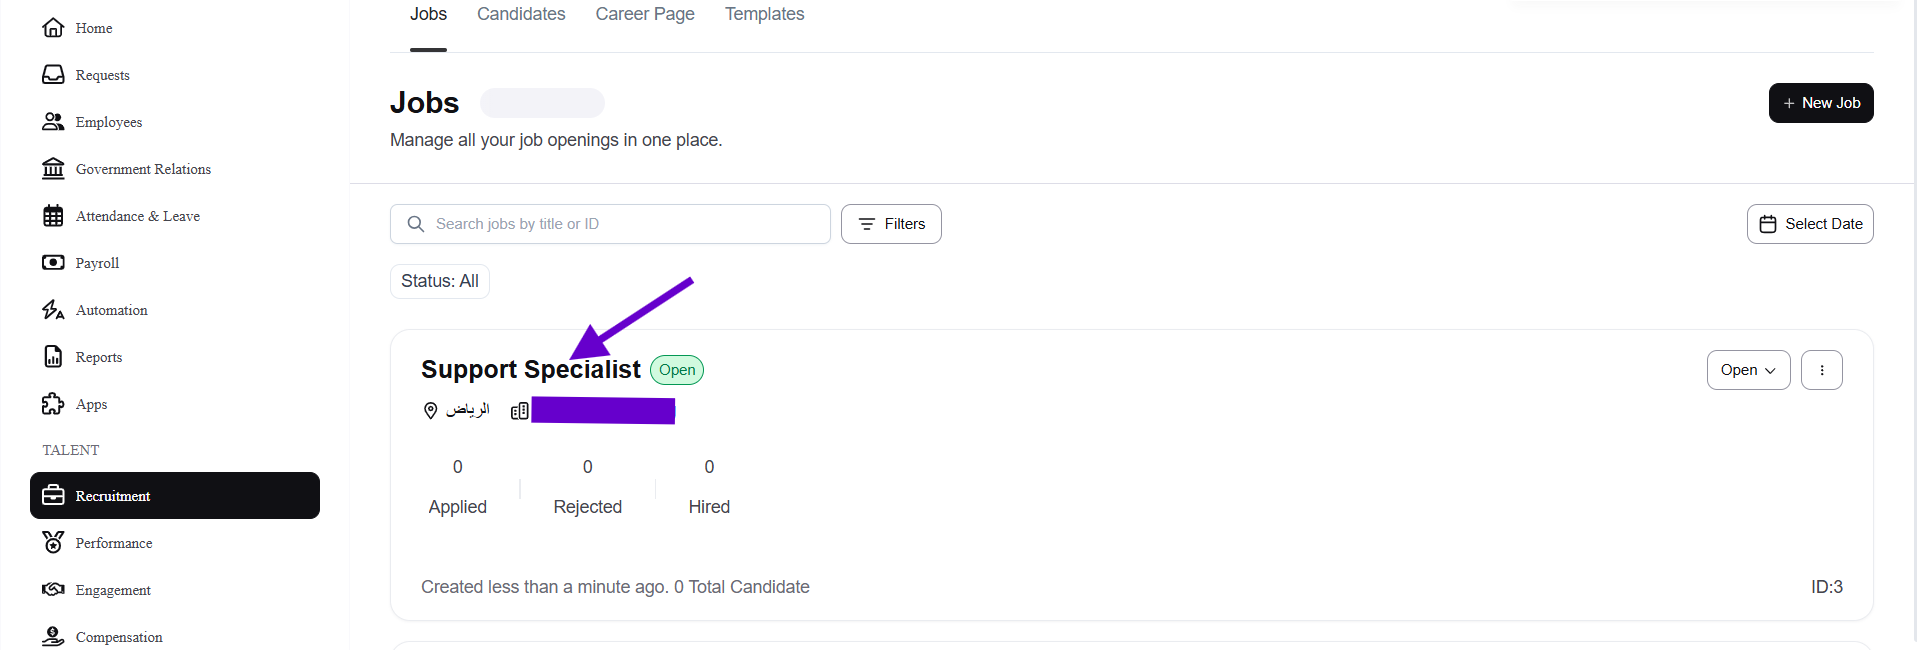
Task: Expand the Open status dropdown
Action: 1748,370
